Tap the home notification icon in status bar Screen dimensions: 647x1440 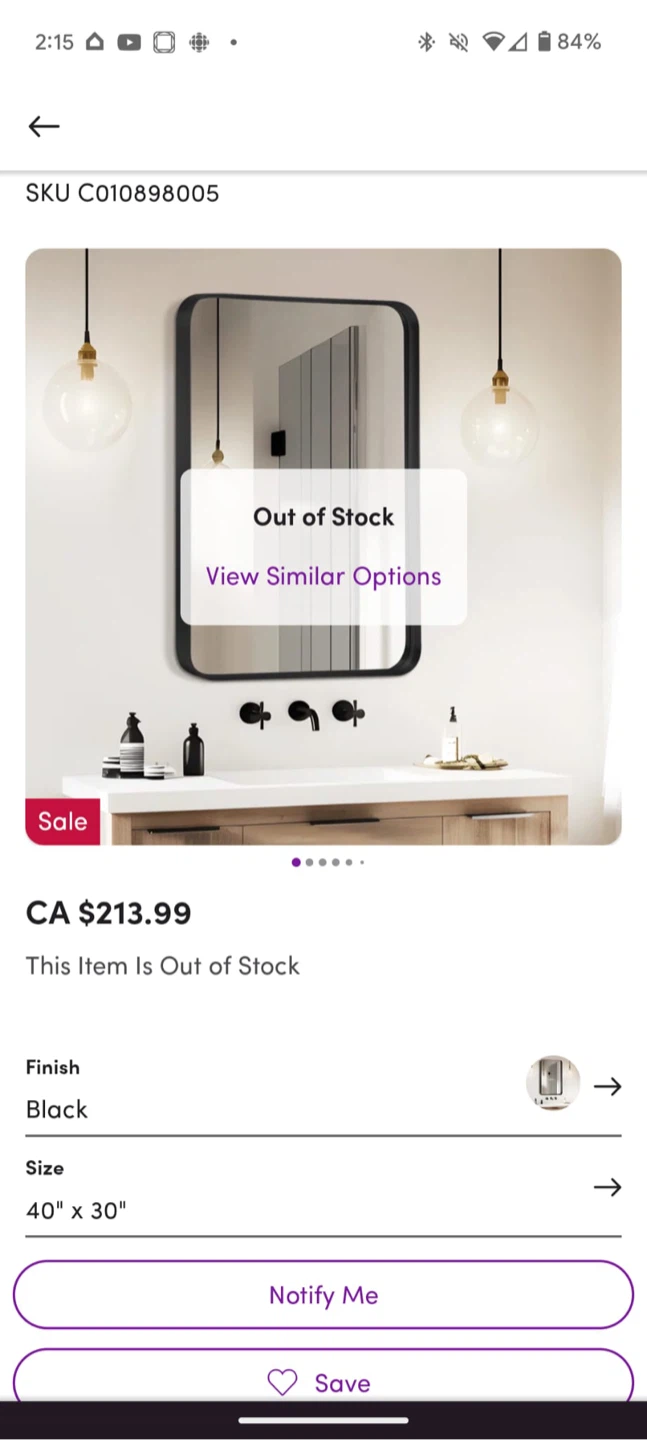click(95, 42)
